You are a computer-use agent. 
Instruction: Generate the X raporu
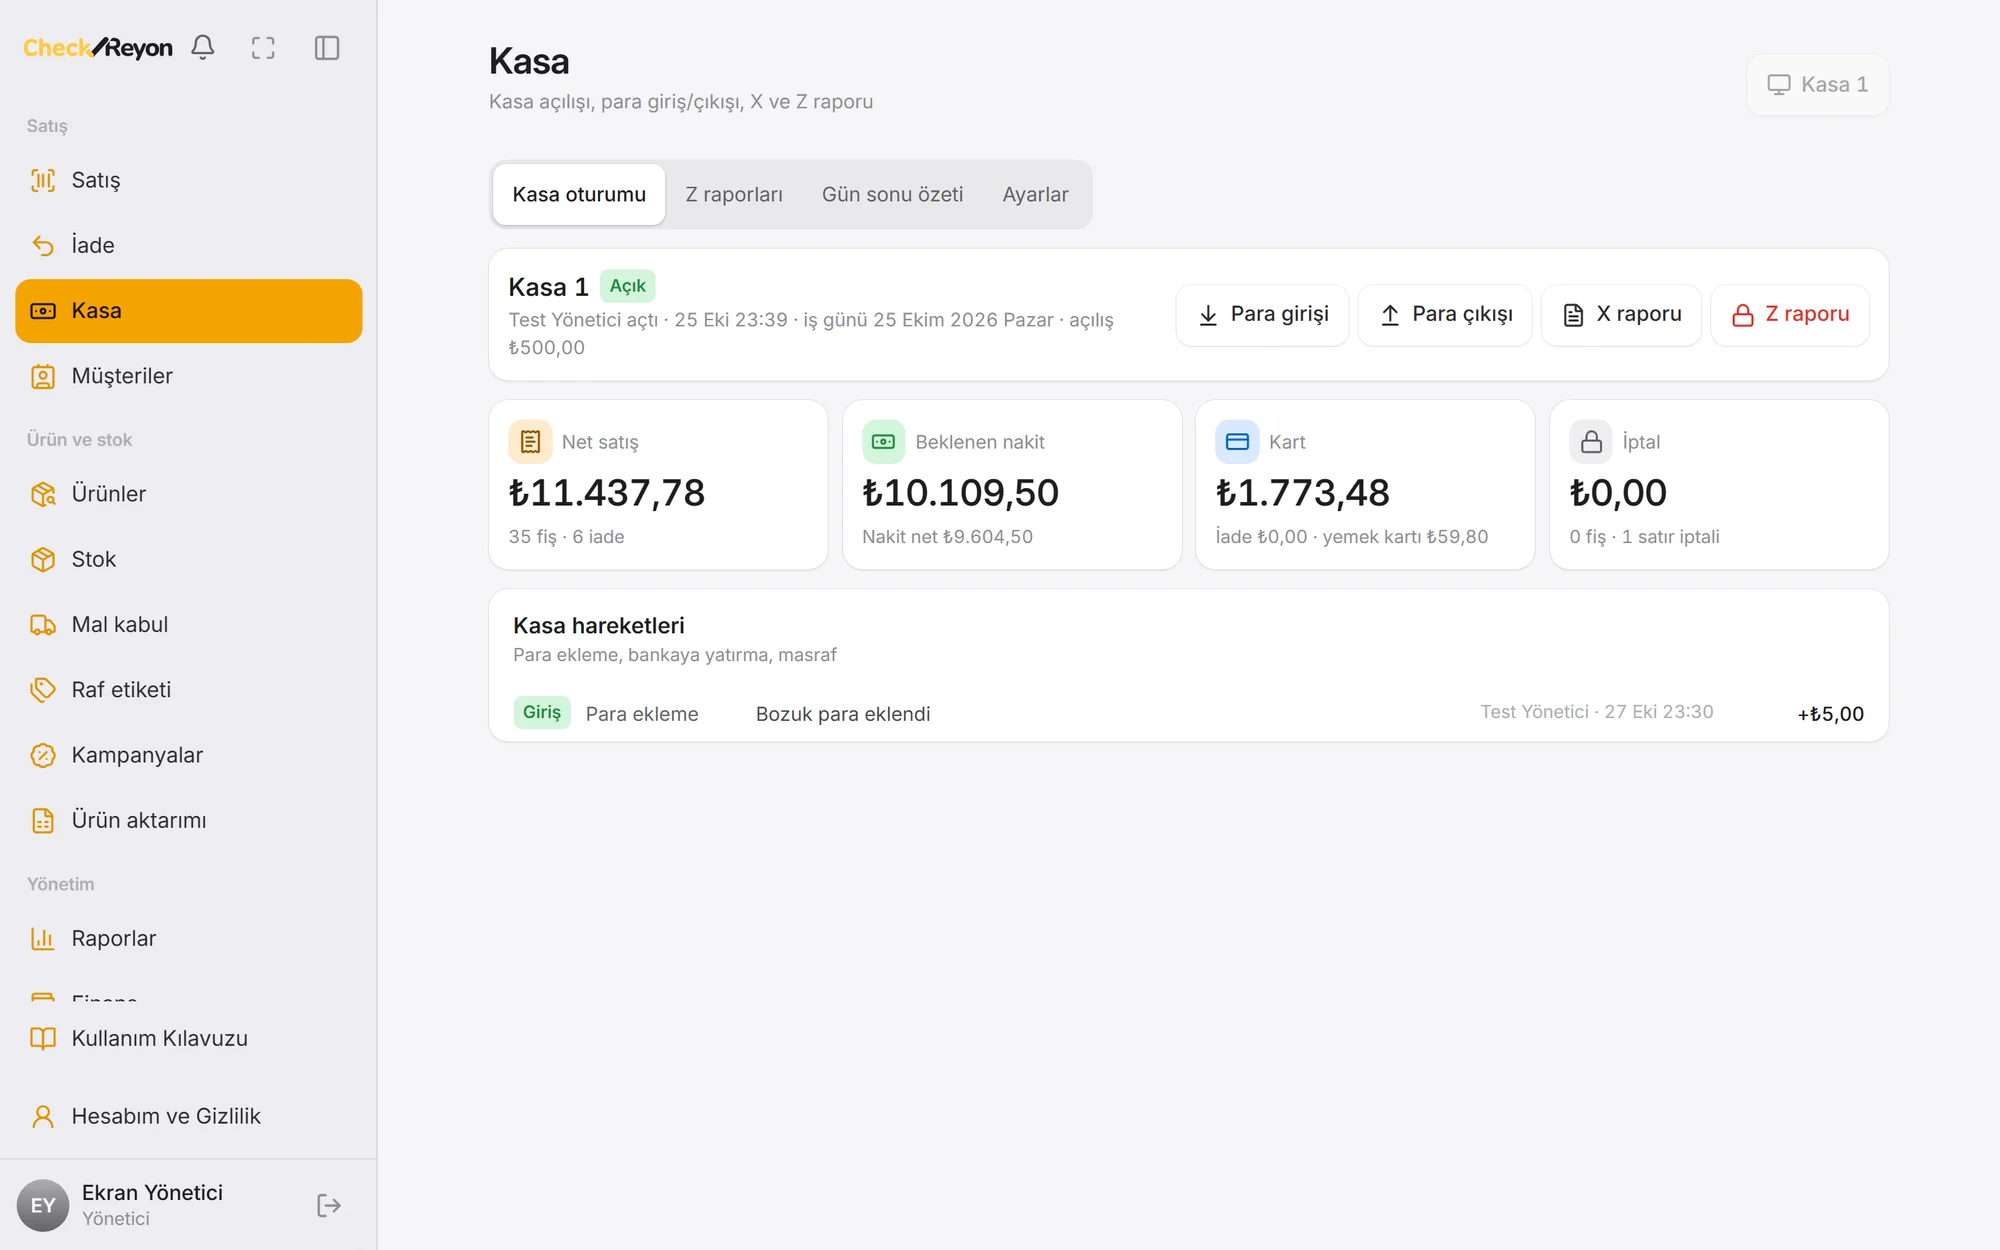click(x=1621, y=314)
